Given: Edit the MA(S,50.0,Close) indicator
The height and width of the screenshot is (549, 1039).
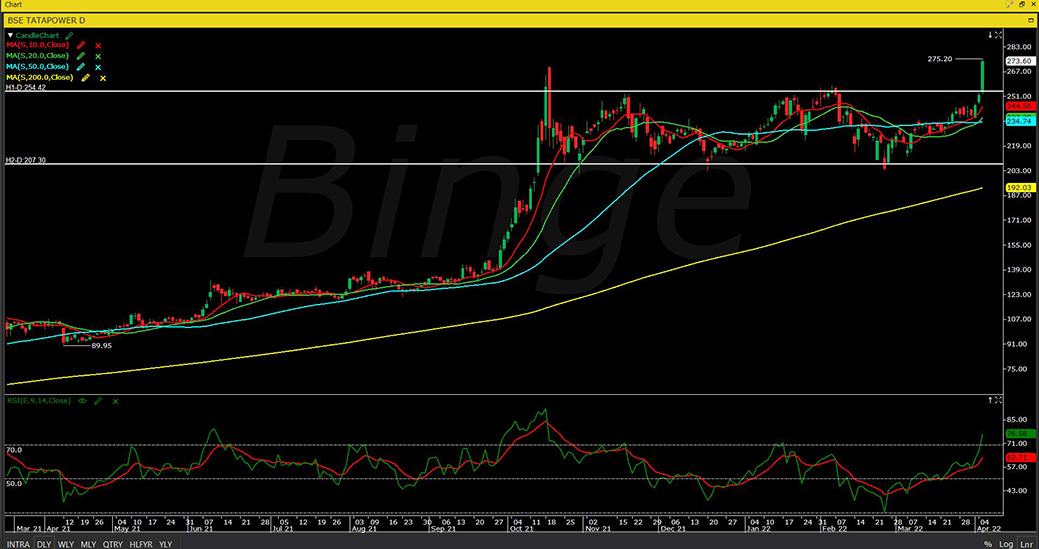Looking at the screenshot, I should coord(81,67).
